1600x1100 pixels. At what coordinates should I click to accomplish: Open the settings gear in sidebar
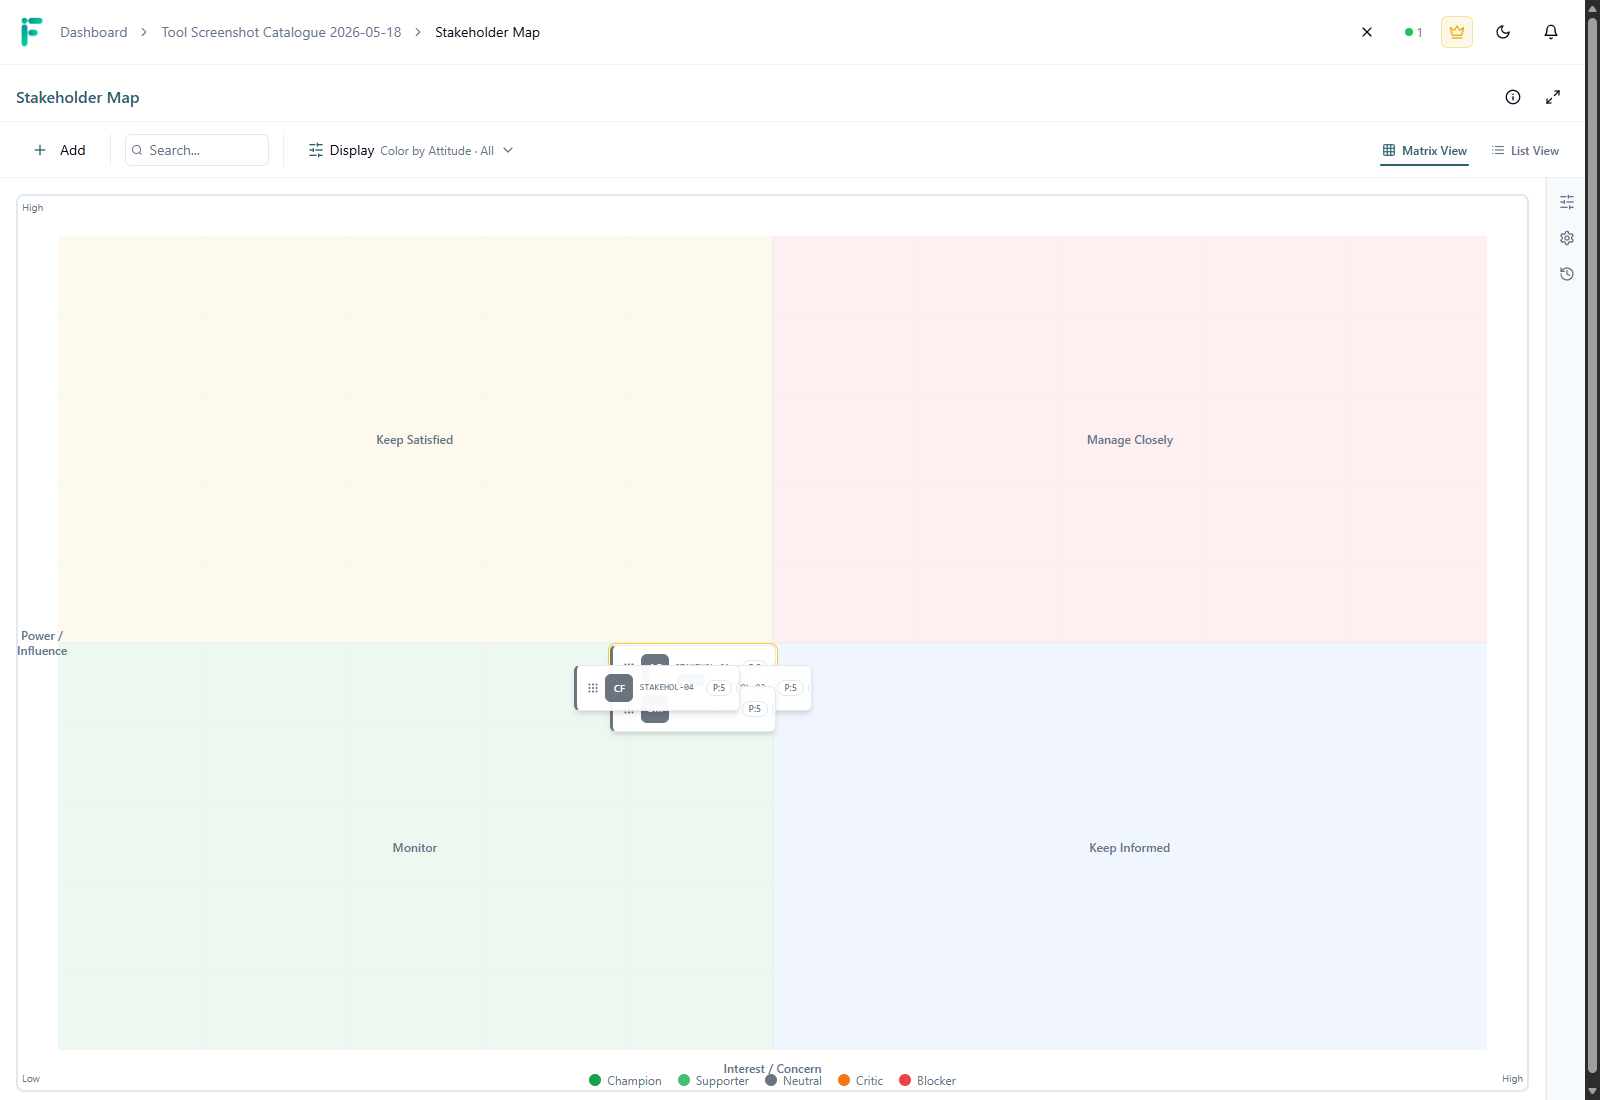click(1567, 238)
